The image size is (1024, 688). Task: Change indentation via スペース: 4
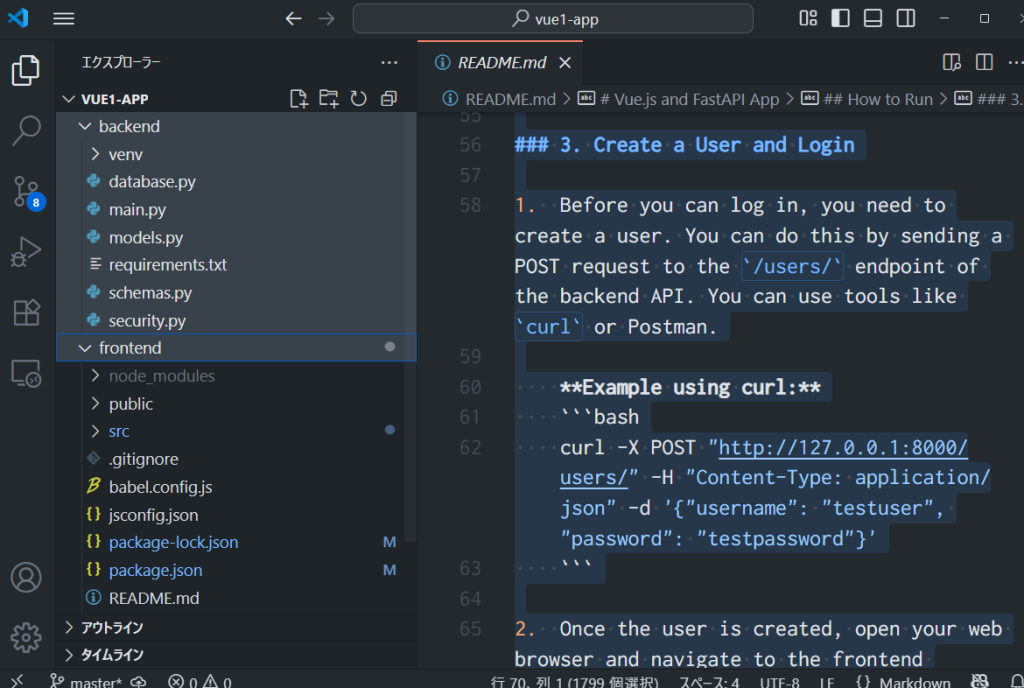tap(709, 681)
